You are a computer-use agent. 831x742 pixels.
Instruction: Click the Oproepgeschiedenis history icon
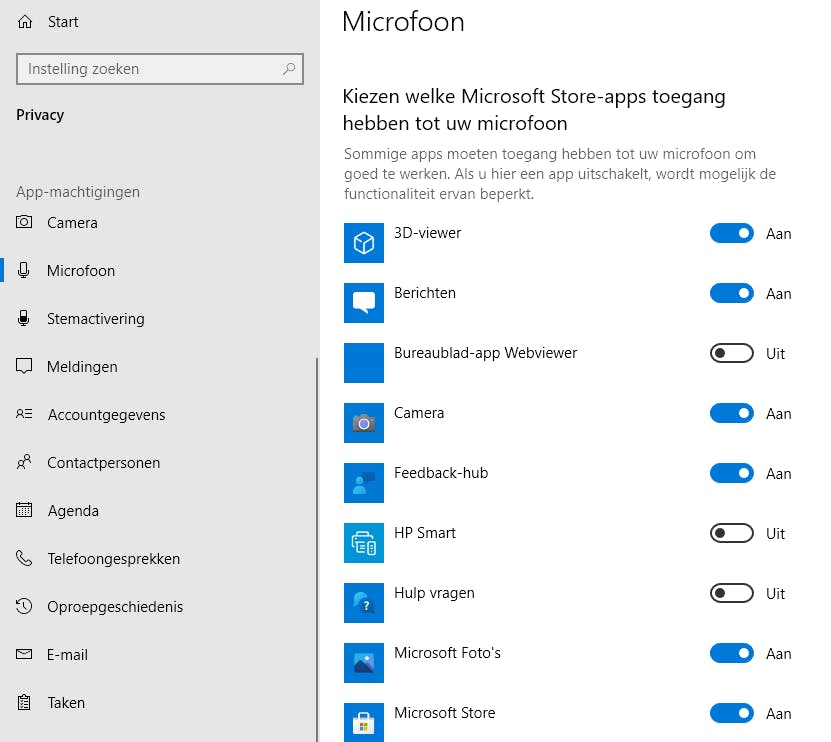click(24, 606)
